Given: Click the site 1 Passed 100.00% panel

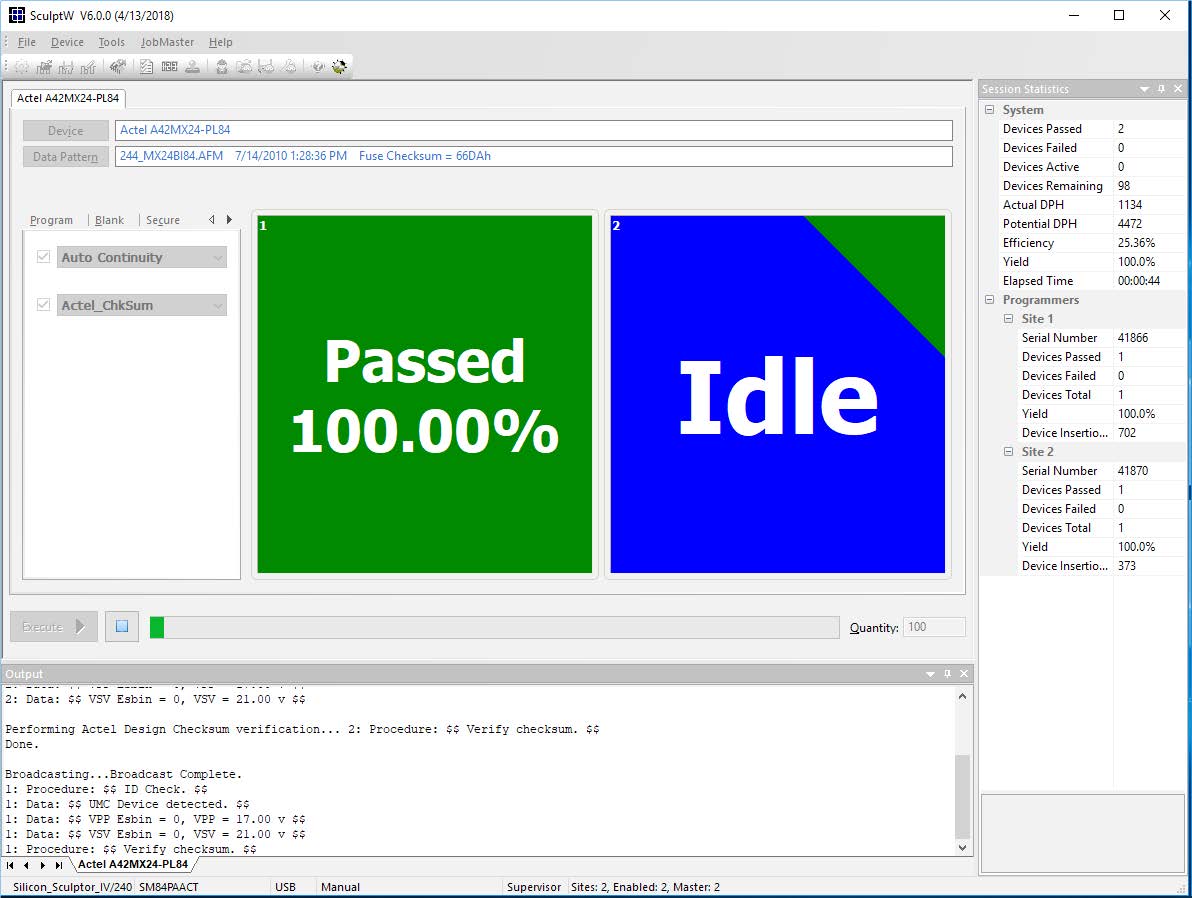Looking at the screenshot, I should 424,394.
